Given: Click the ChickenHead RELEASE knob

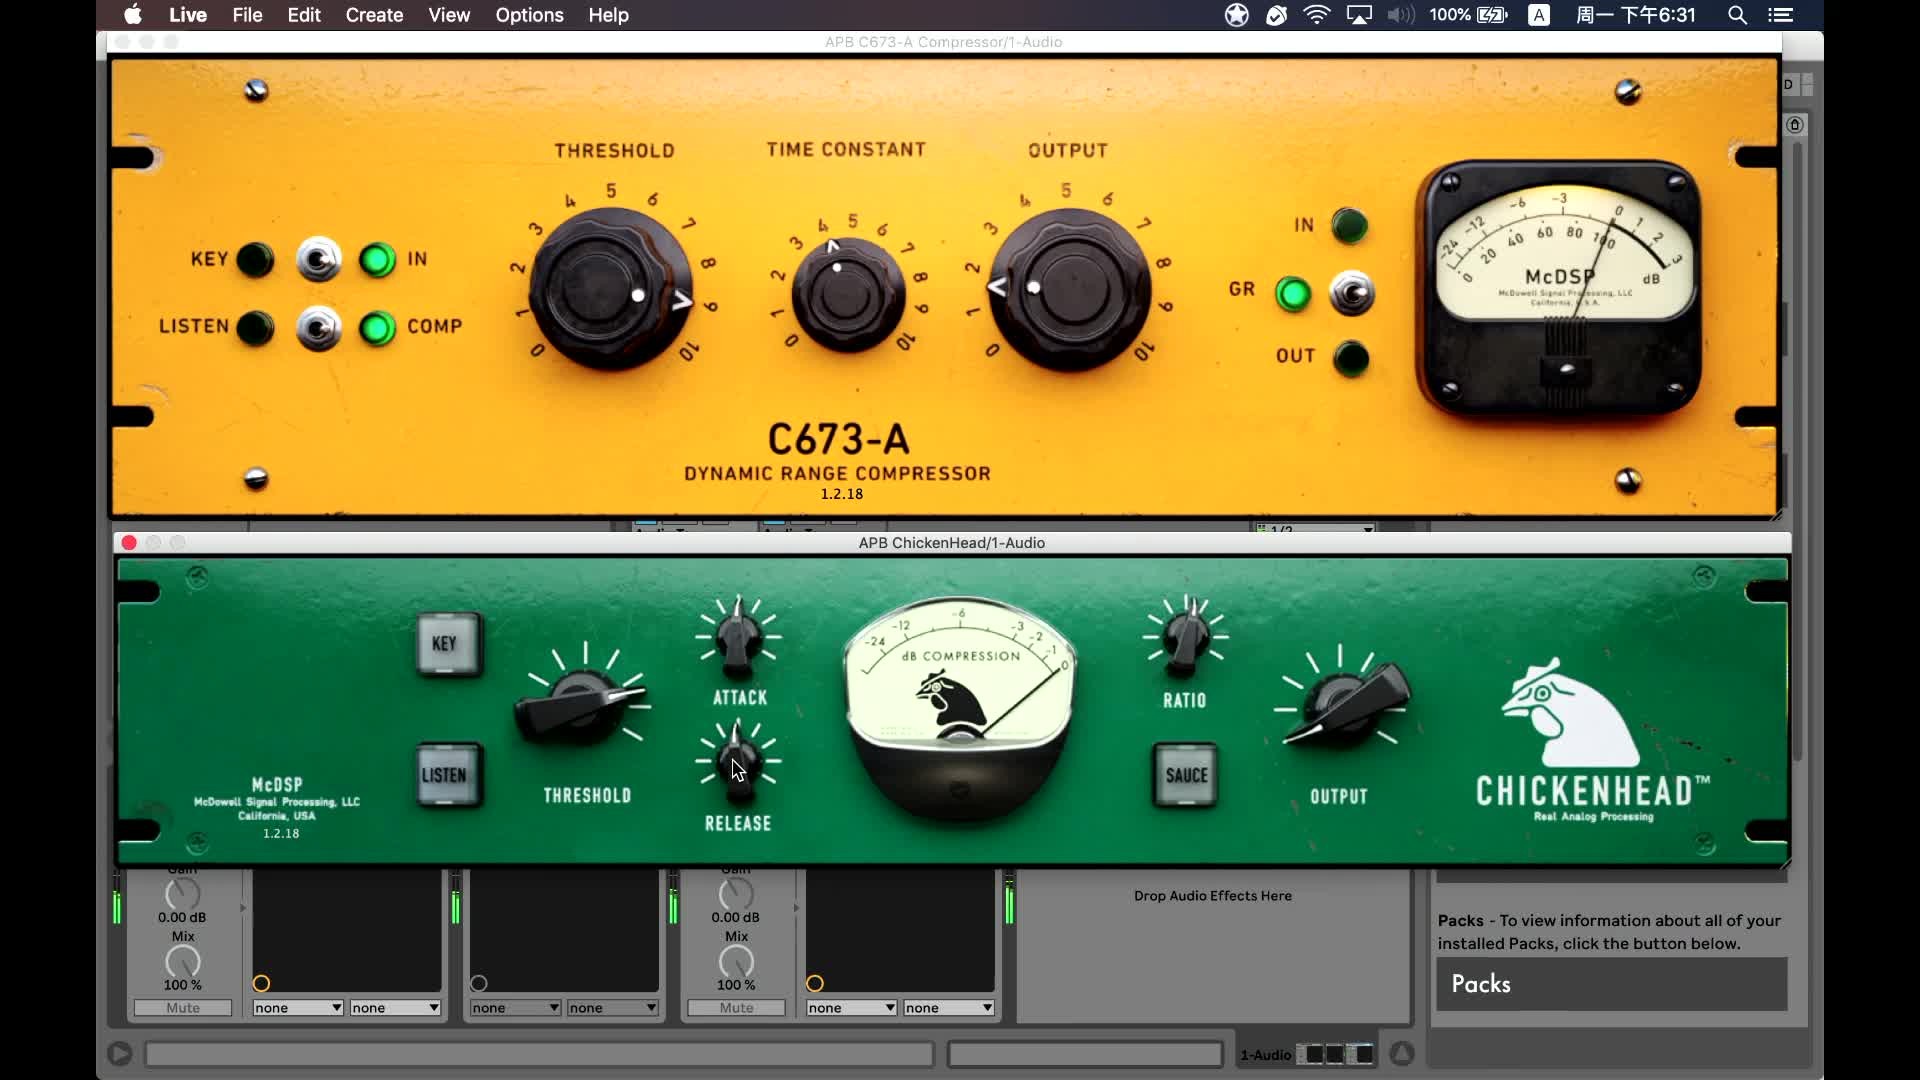Looking at the screenshot, I should pos(738,764).
